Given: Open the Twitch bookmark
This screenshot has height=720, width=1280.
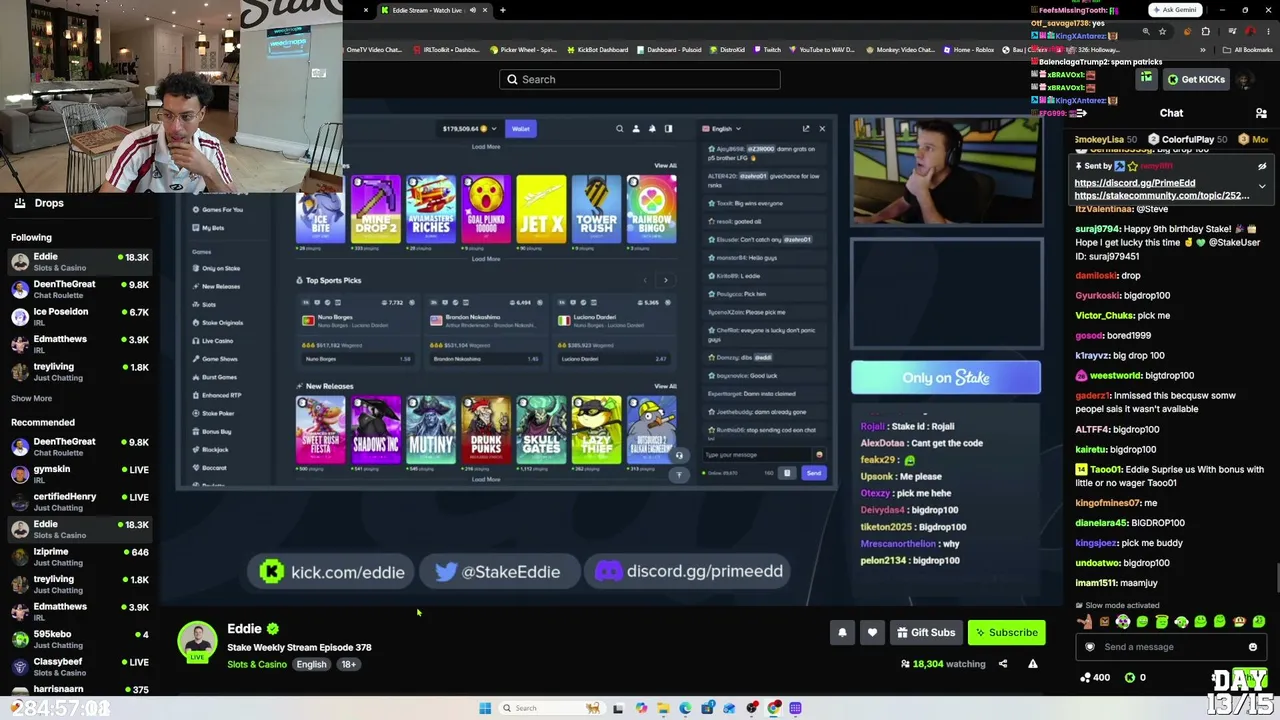Looking at the screenshot, I should point(767,49).
